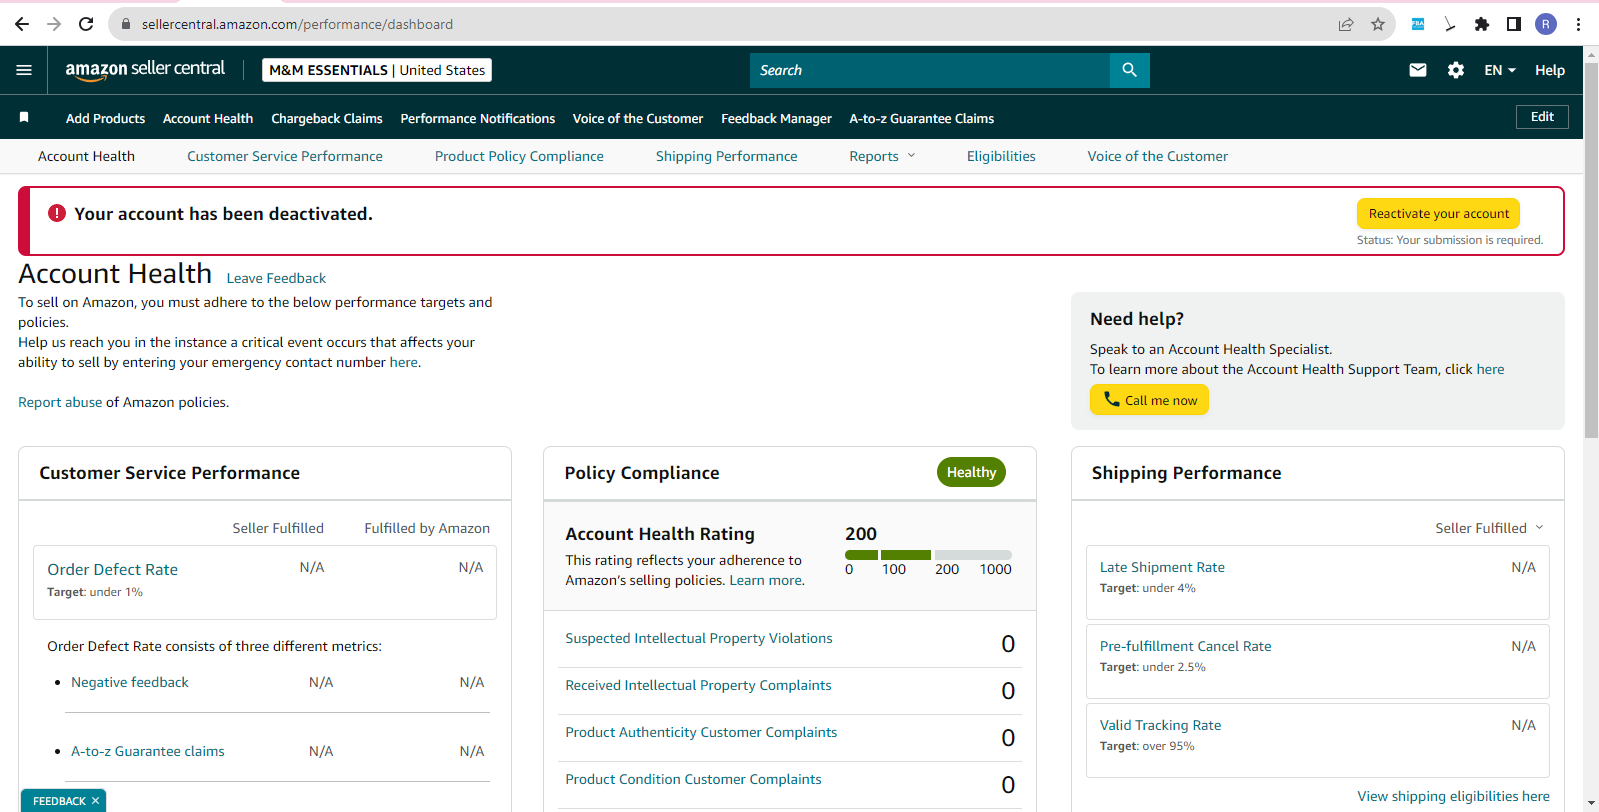Select the Voice of the Customer tab
This screenshot has width=1599, height=812.
[1158, 156]
